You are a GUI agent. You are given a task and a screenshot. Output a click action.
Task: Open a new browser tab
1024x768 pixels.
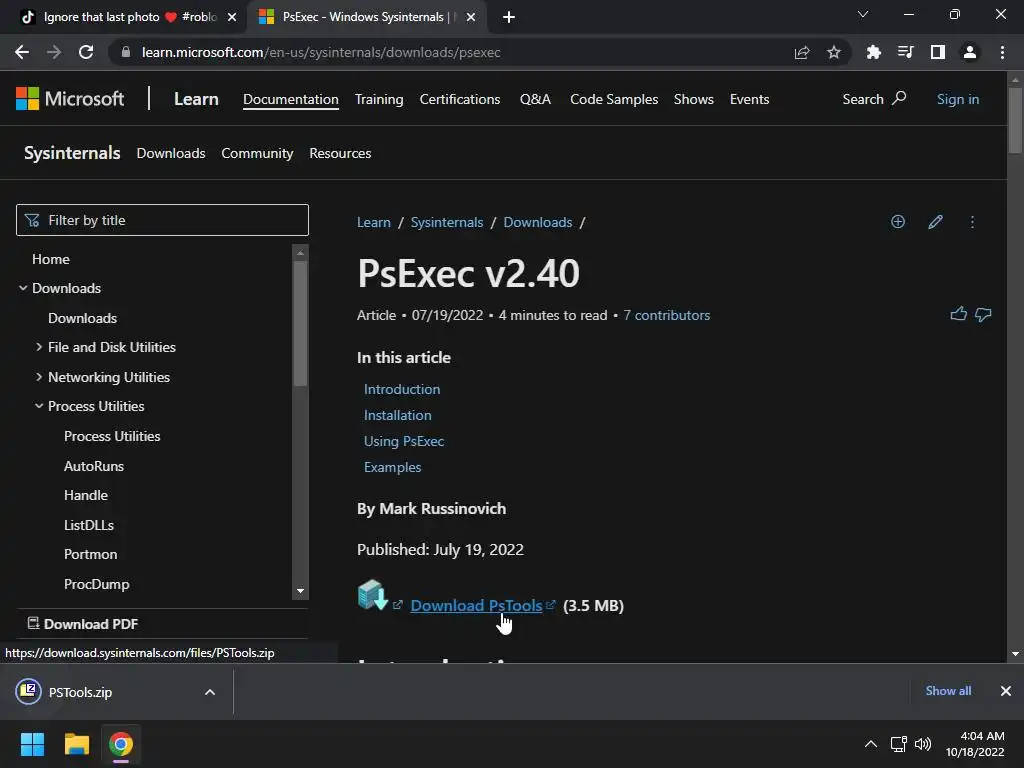[509, 17]
